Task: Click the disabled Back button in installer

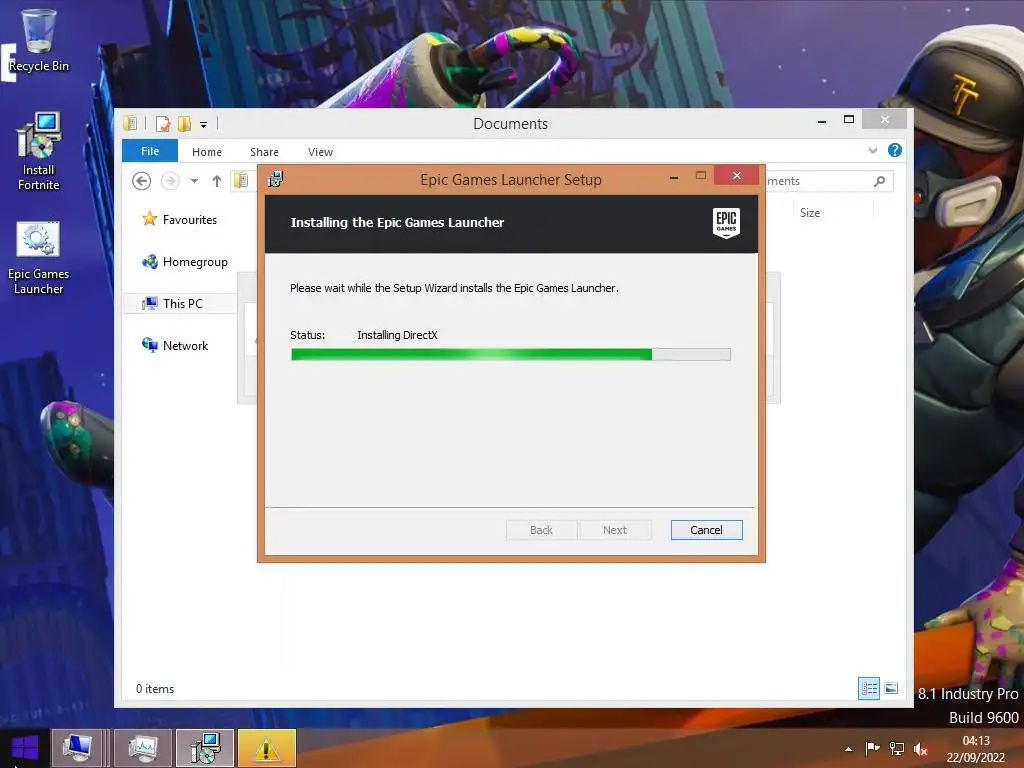Action: pos(541,530)
